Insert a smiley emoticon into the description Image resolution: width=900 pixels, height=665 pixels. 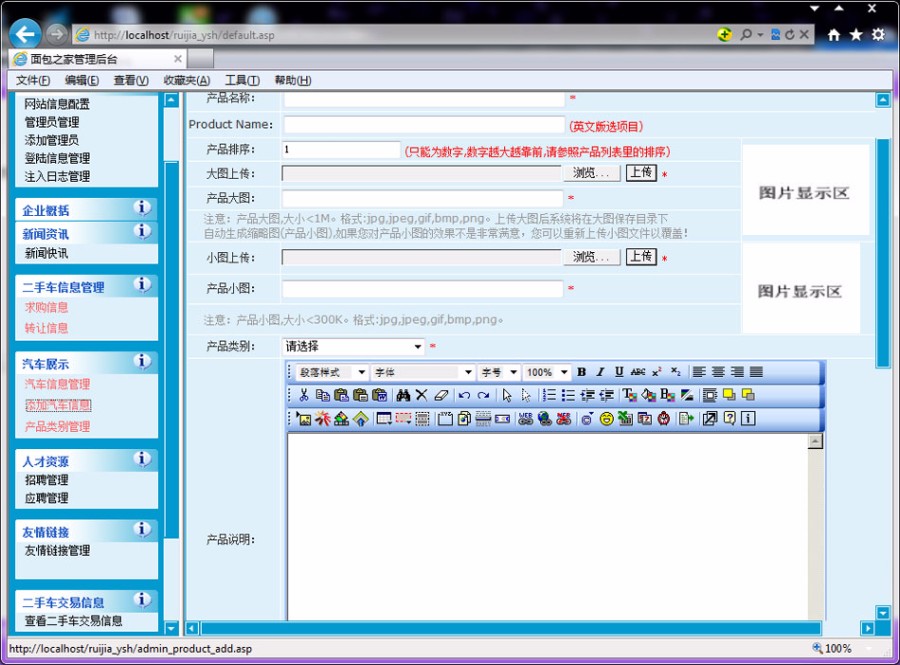[x=606, y=419]
